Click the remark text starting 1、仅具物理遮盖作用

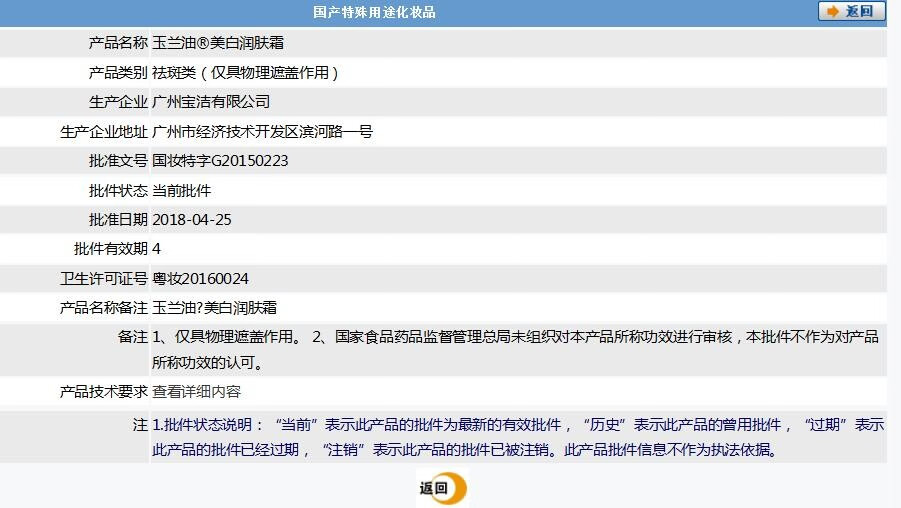[515, 349]
